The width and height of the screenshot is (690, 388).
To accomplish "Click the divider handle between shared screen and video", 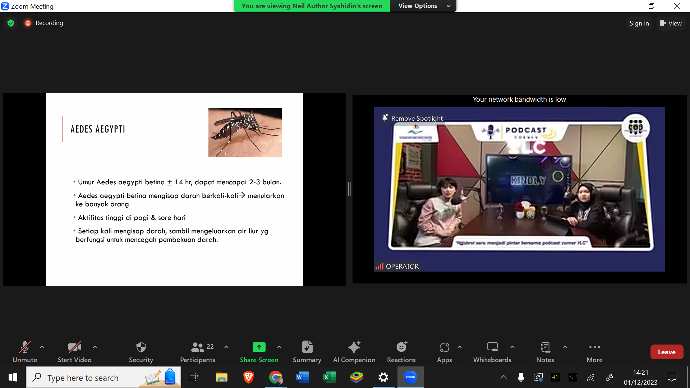I will (x=349, y=189).
